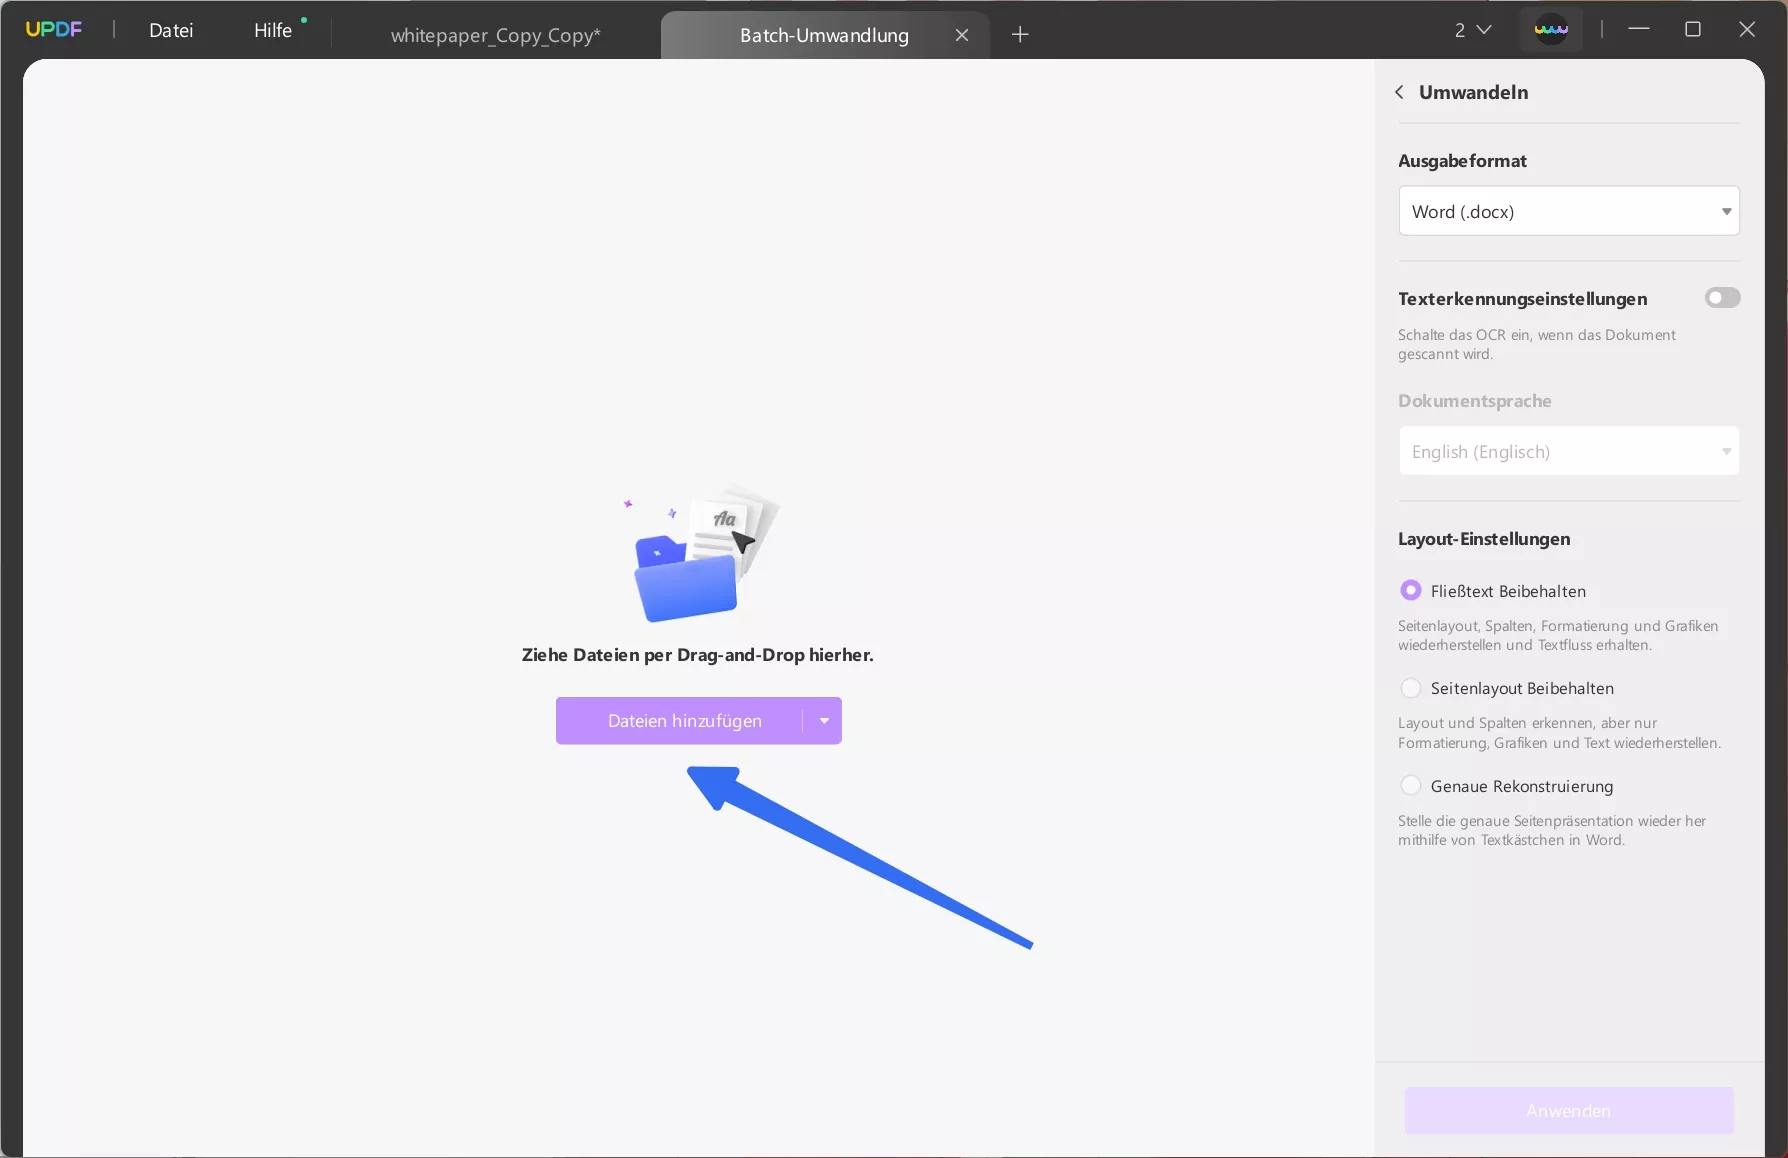Close the UPDF window
The height and width of the screenshot is (1158, 1788).
1747,30
